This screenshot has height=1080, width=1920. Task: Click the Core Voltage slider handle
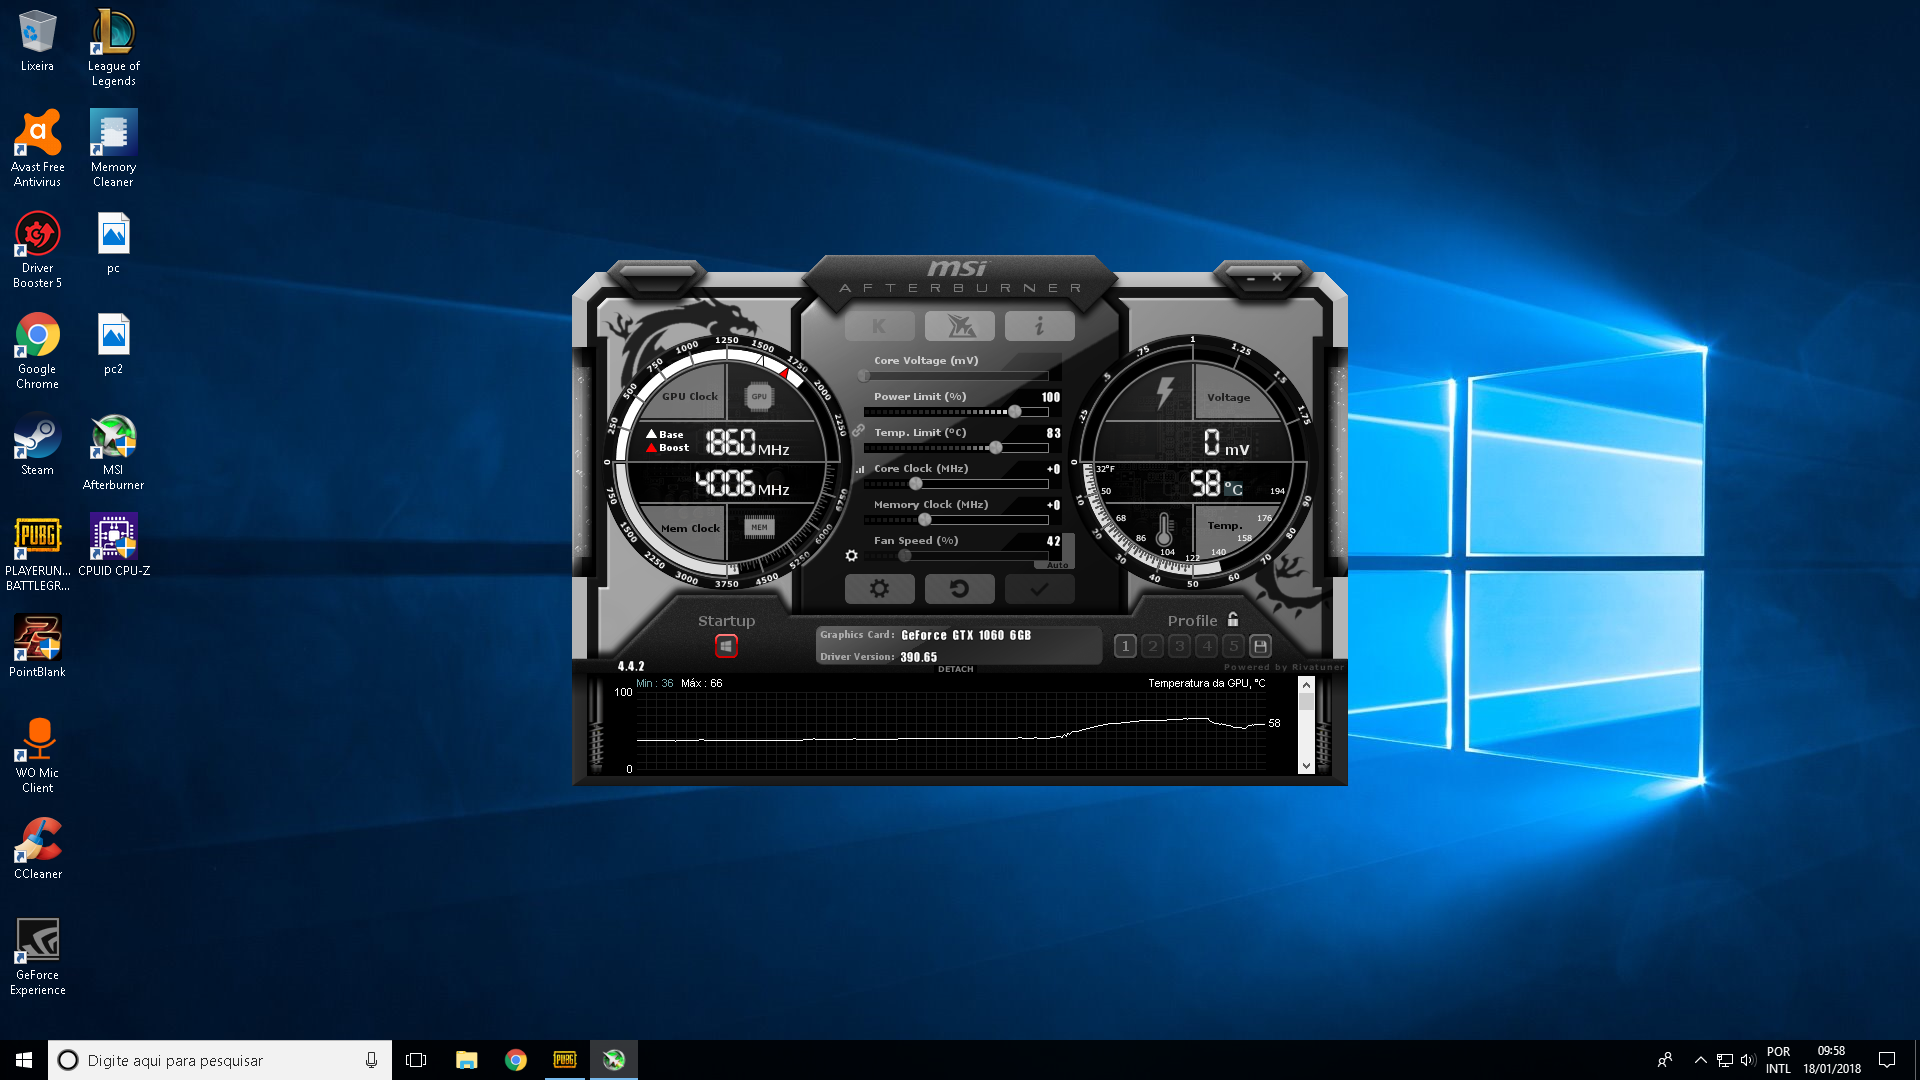pos(864,376)
